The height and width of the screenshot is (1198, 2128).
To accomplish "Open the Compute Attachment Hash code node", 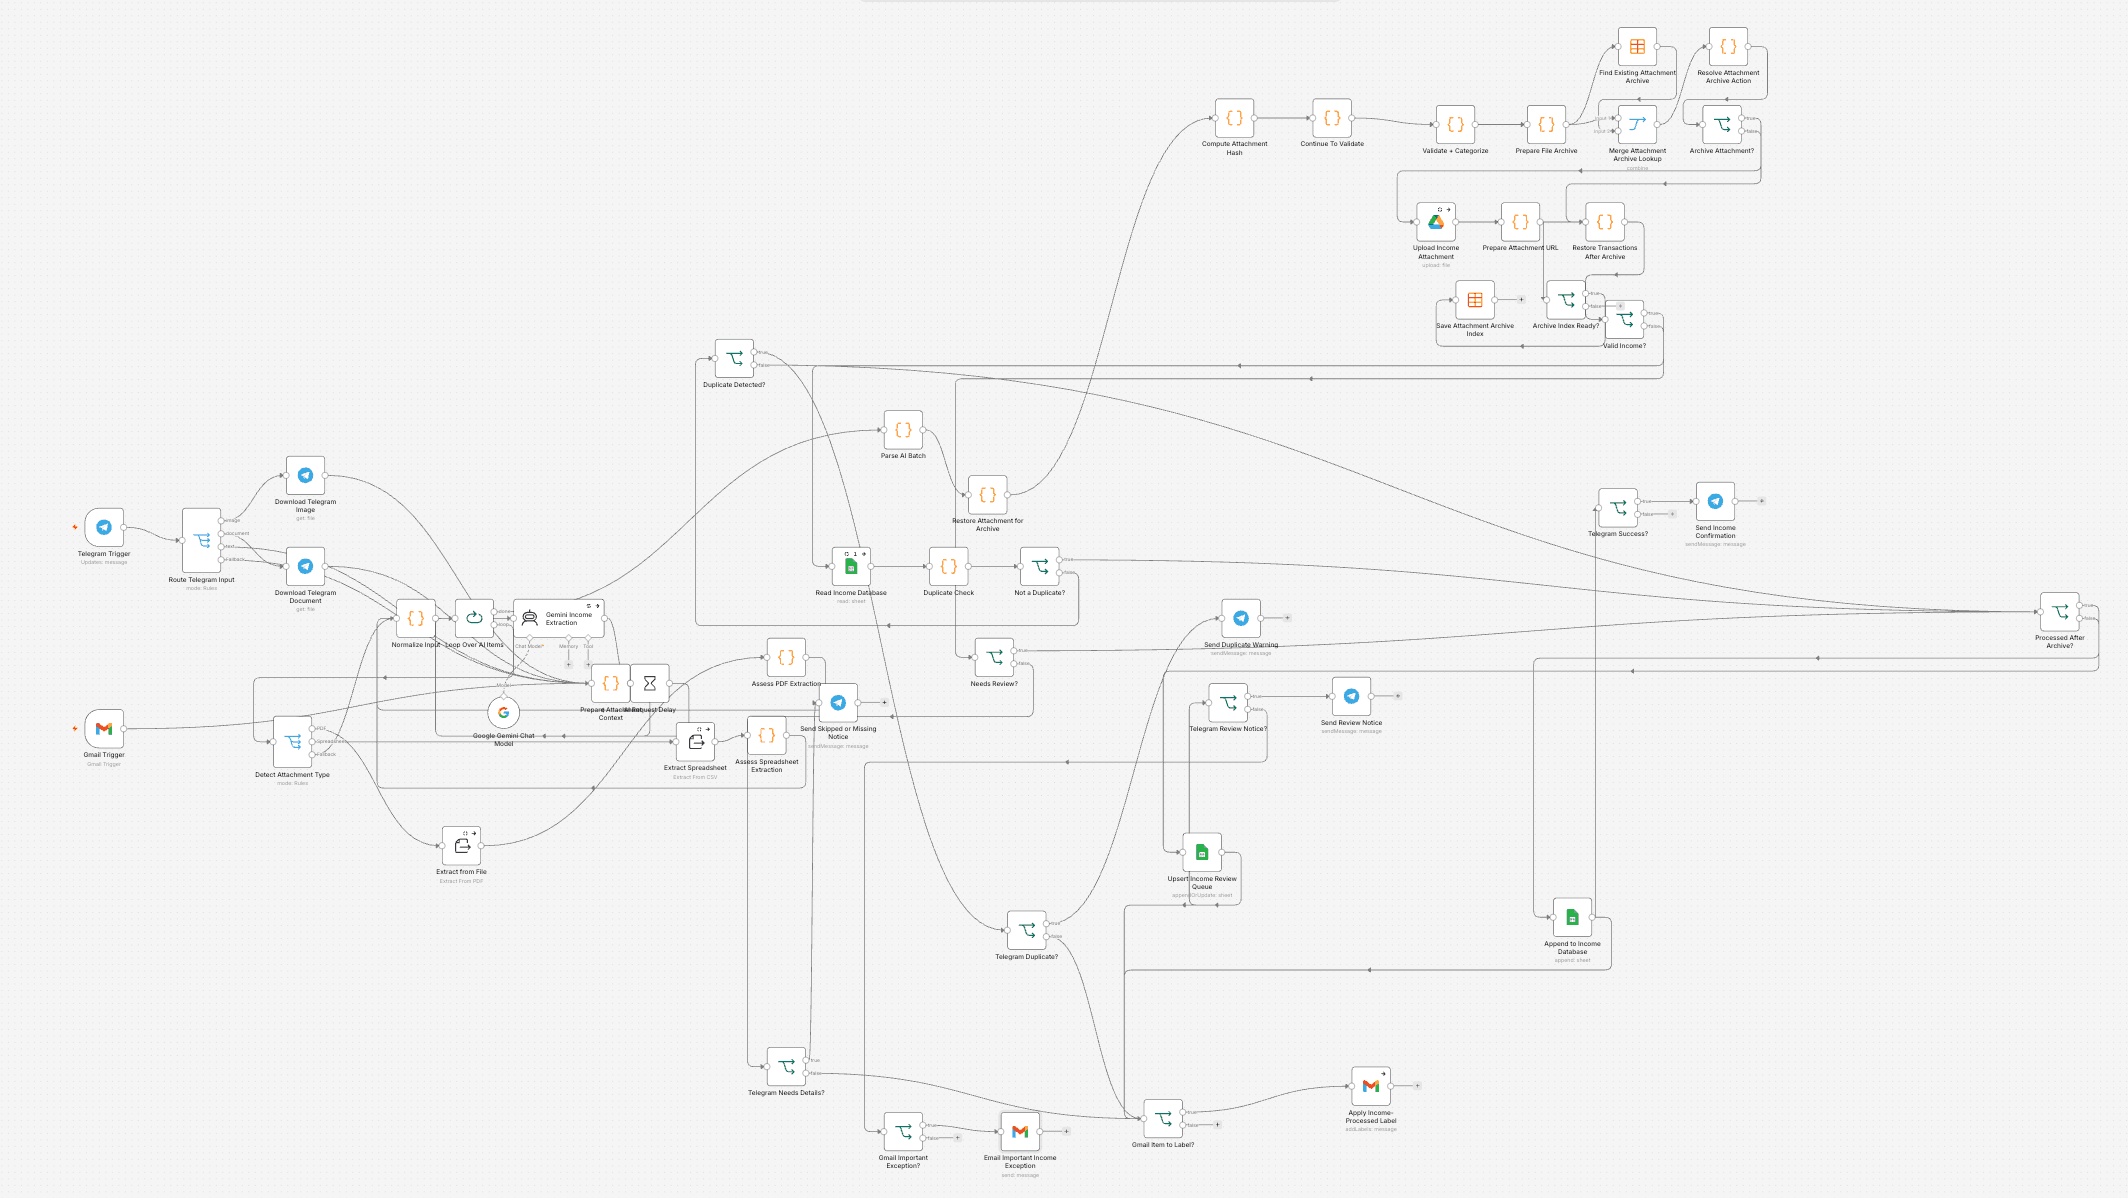I will coord(1234,118).
